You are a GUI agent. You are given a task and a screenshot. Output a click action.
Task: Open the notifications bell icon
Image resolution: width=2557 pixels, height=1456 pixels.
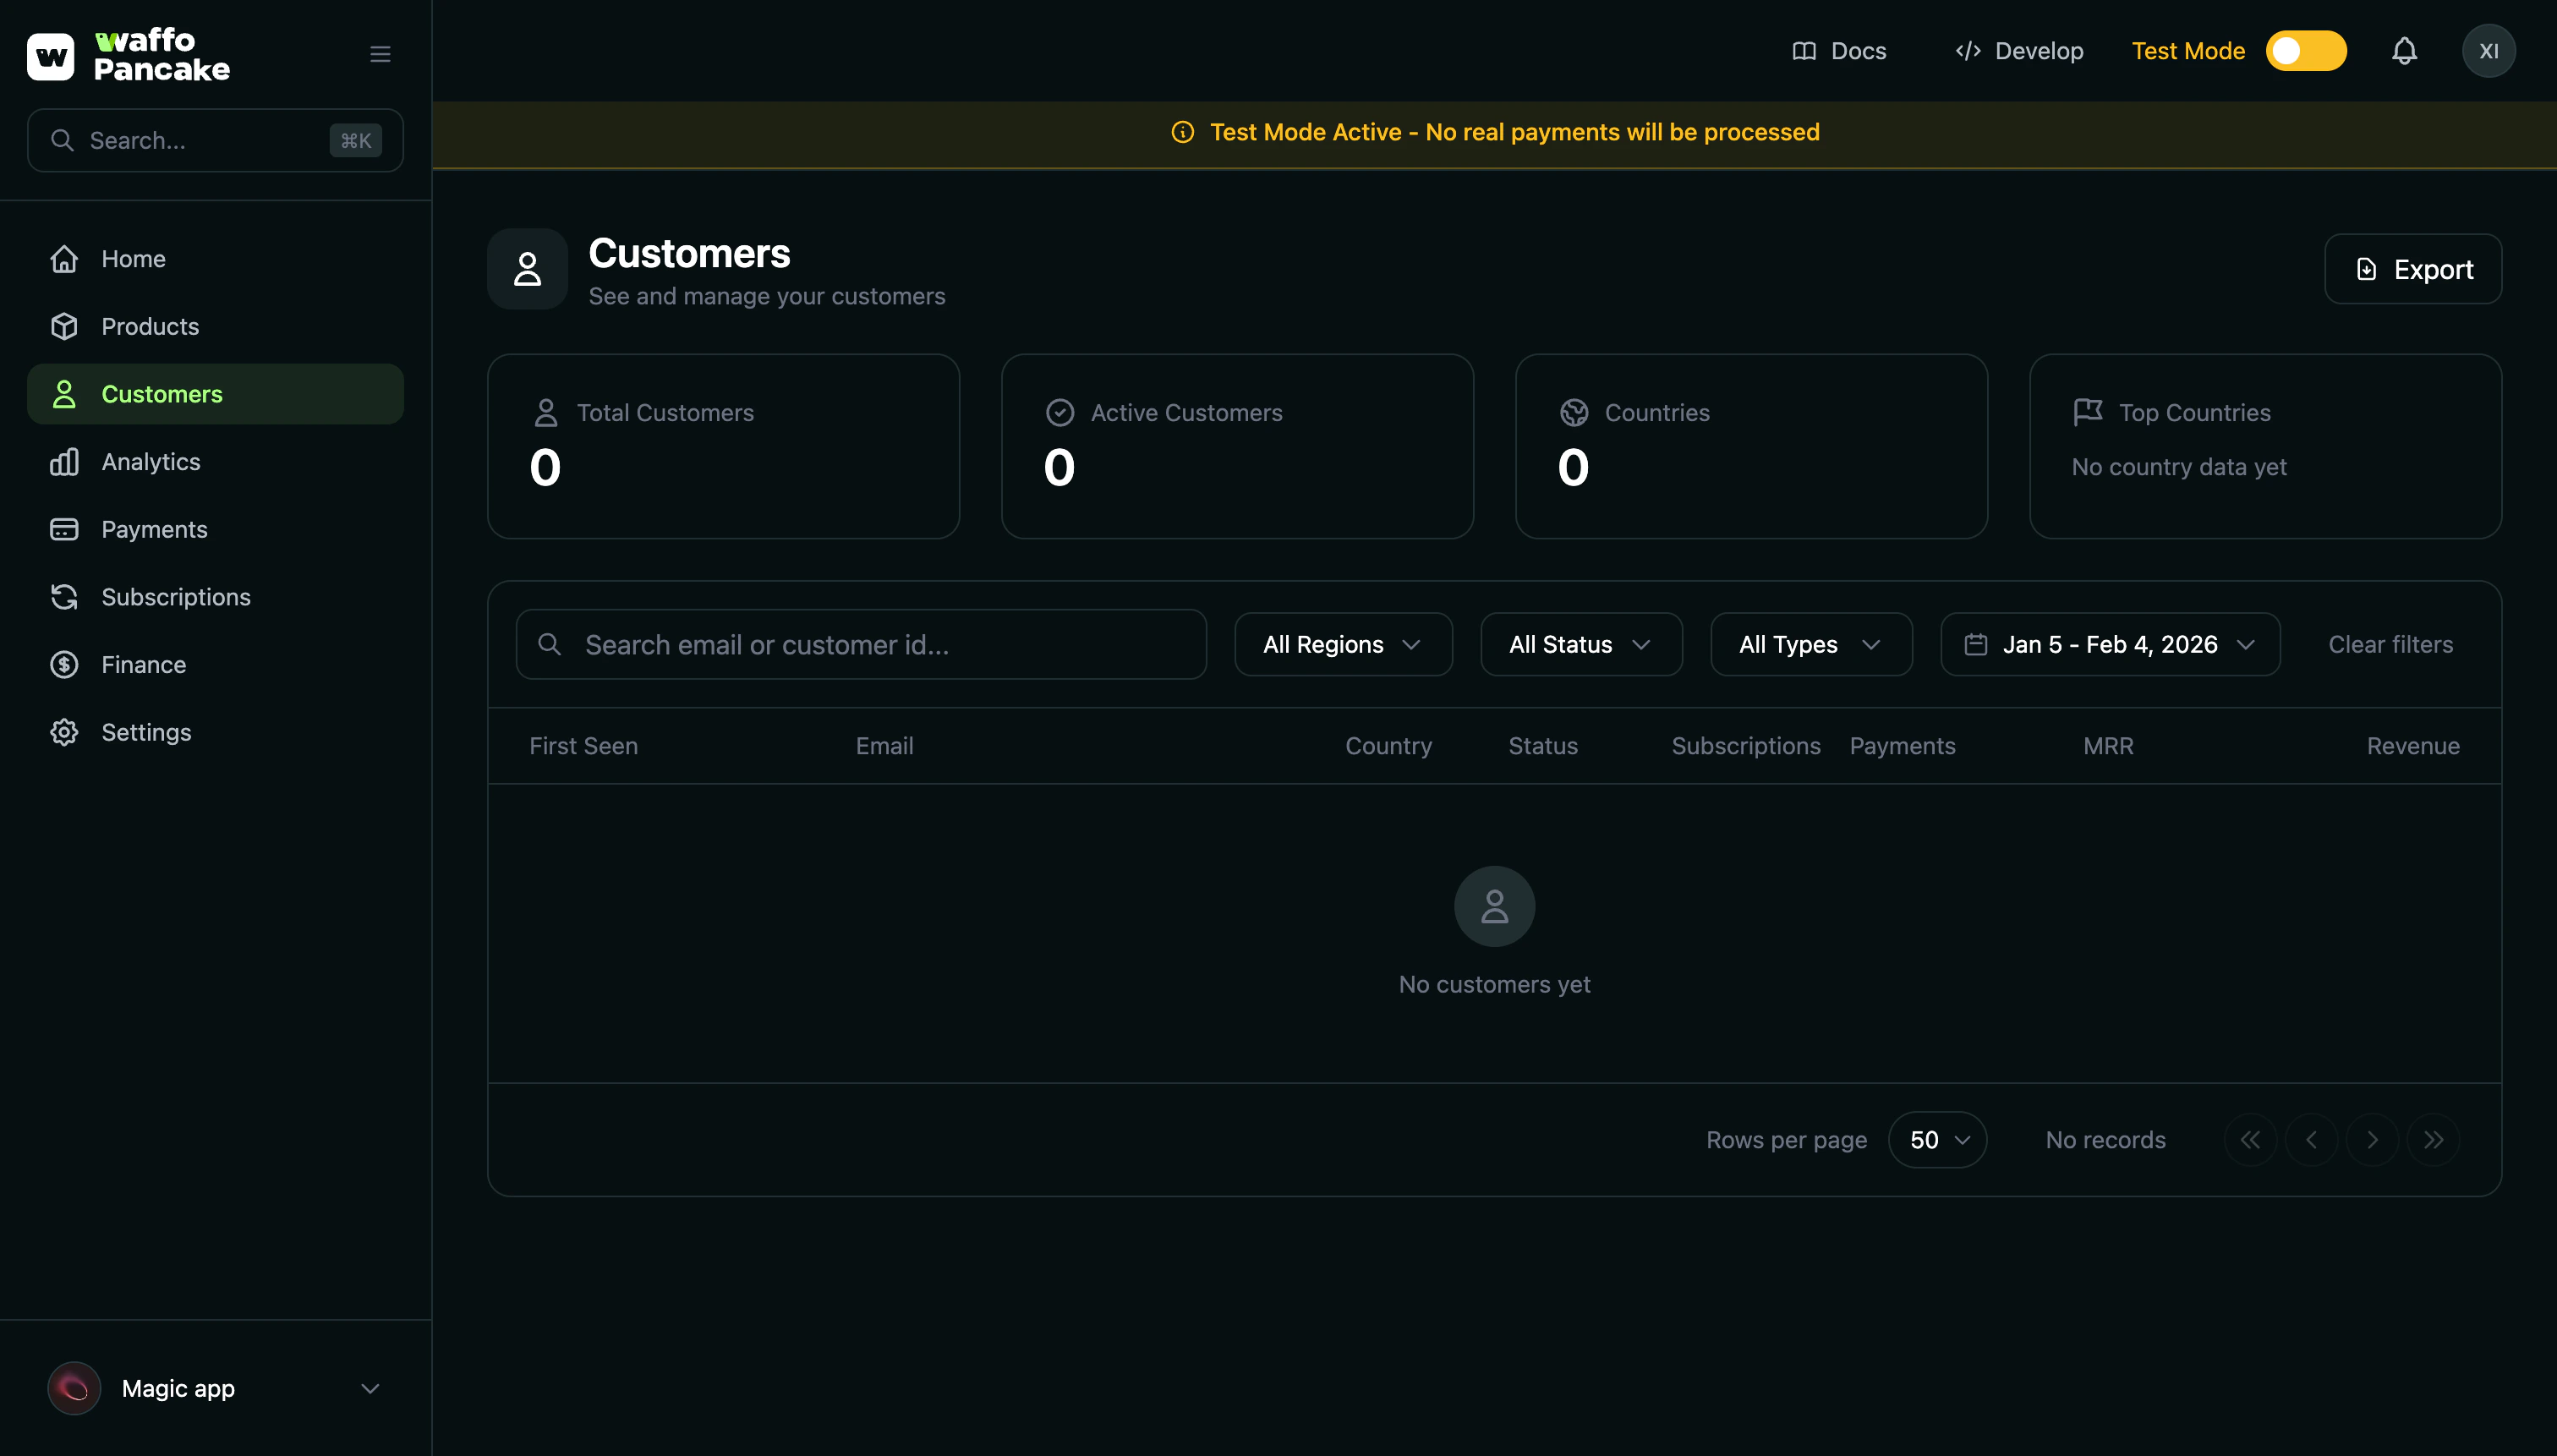point(2404,50)
